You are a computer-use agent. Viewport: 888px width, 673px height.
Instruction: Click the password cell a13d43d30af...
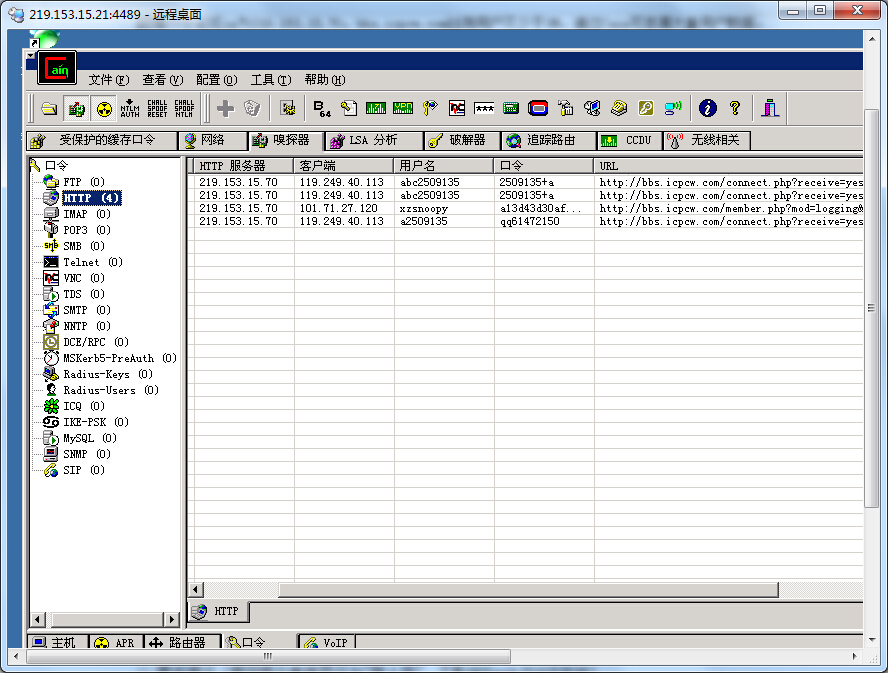(540, 208)
